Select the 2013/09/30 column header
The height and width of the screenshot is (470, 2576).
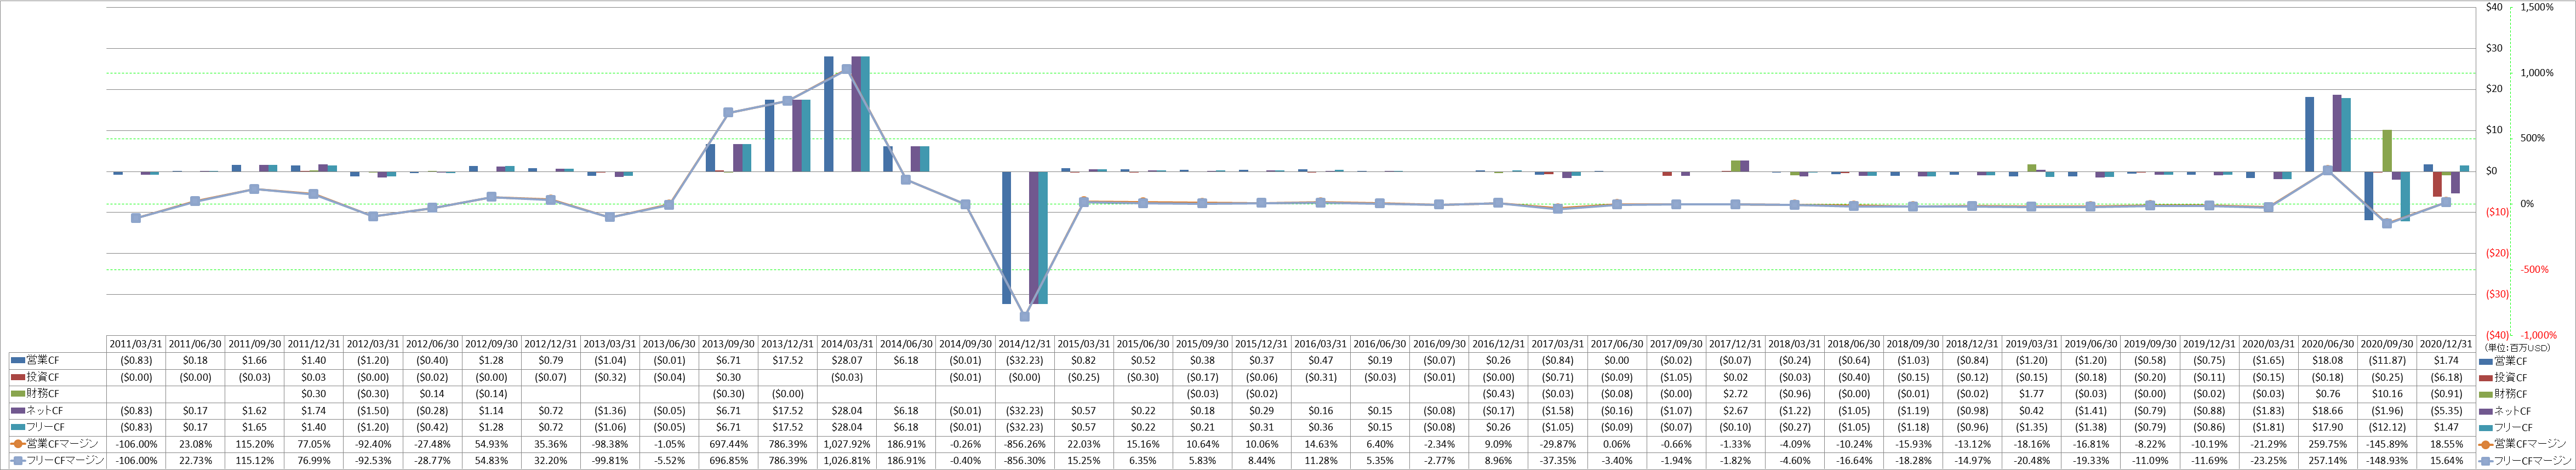pos(728,344)
